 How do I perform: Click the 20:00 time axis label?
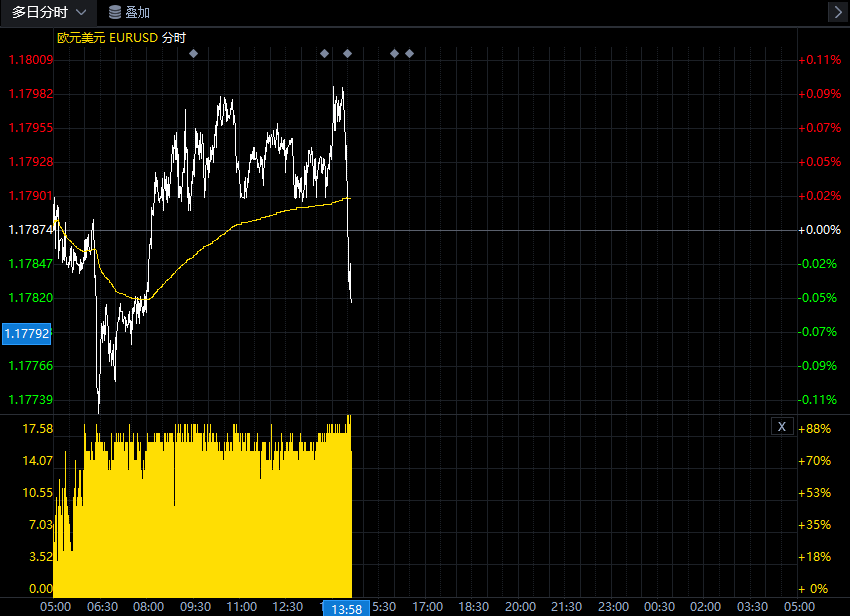pyautogui.click(x=520, y=607)
